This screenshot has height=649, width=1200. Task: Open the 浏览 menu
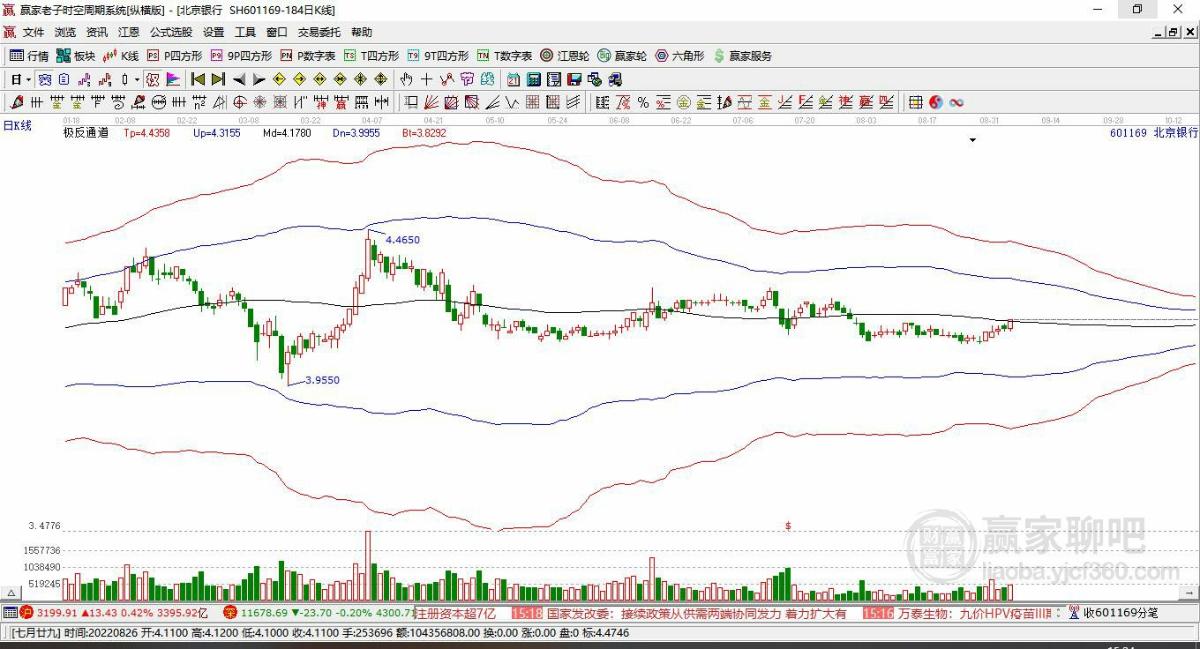pyautogui.click(x=64, y=32)
